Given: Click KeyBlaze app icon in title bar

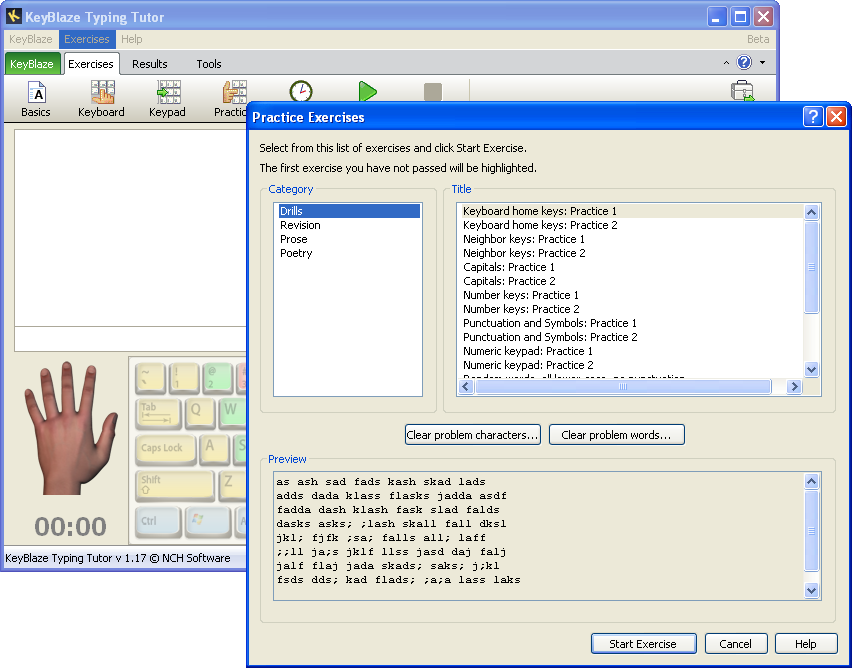Looking at the screenshot, I should [14, 16].
